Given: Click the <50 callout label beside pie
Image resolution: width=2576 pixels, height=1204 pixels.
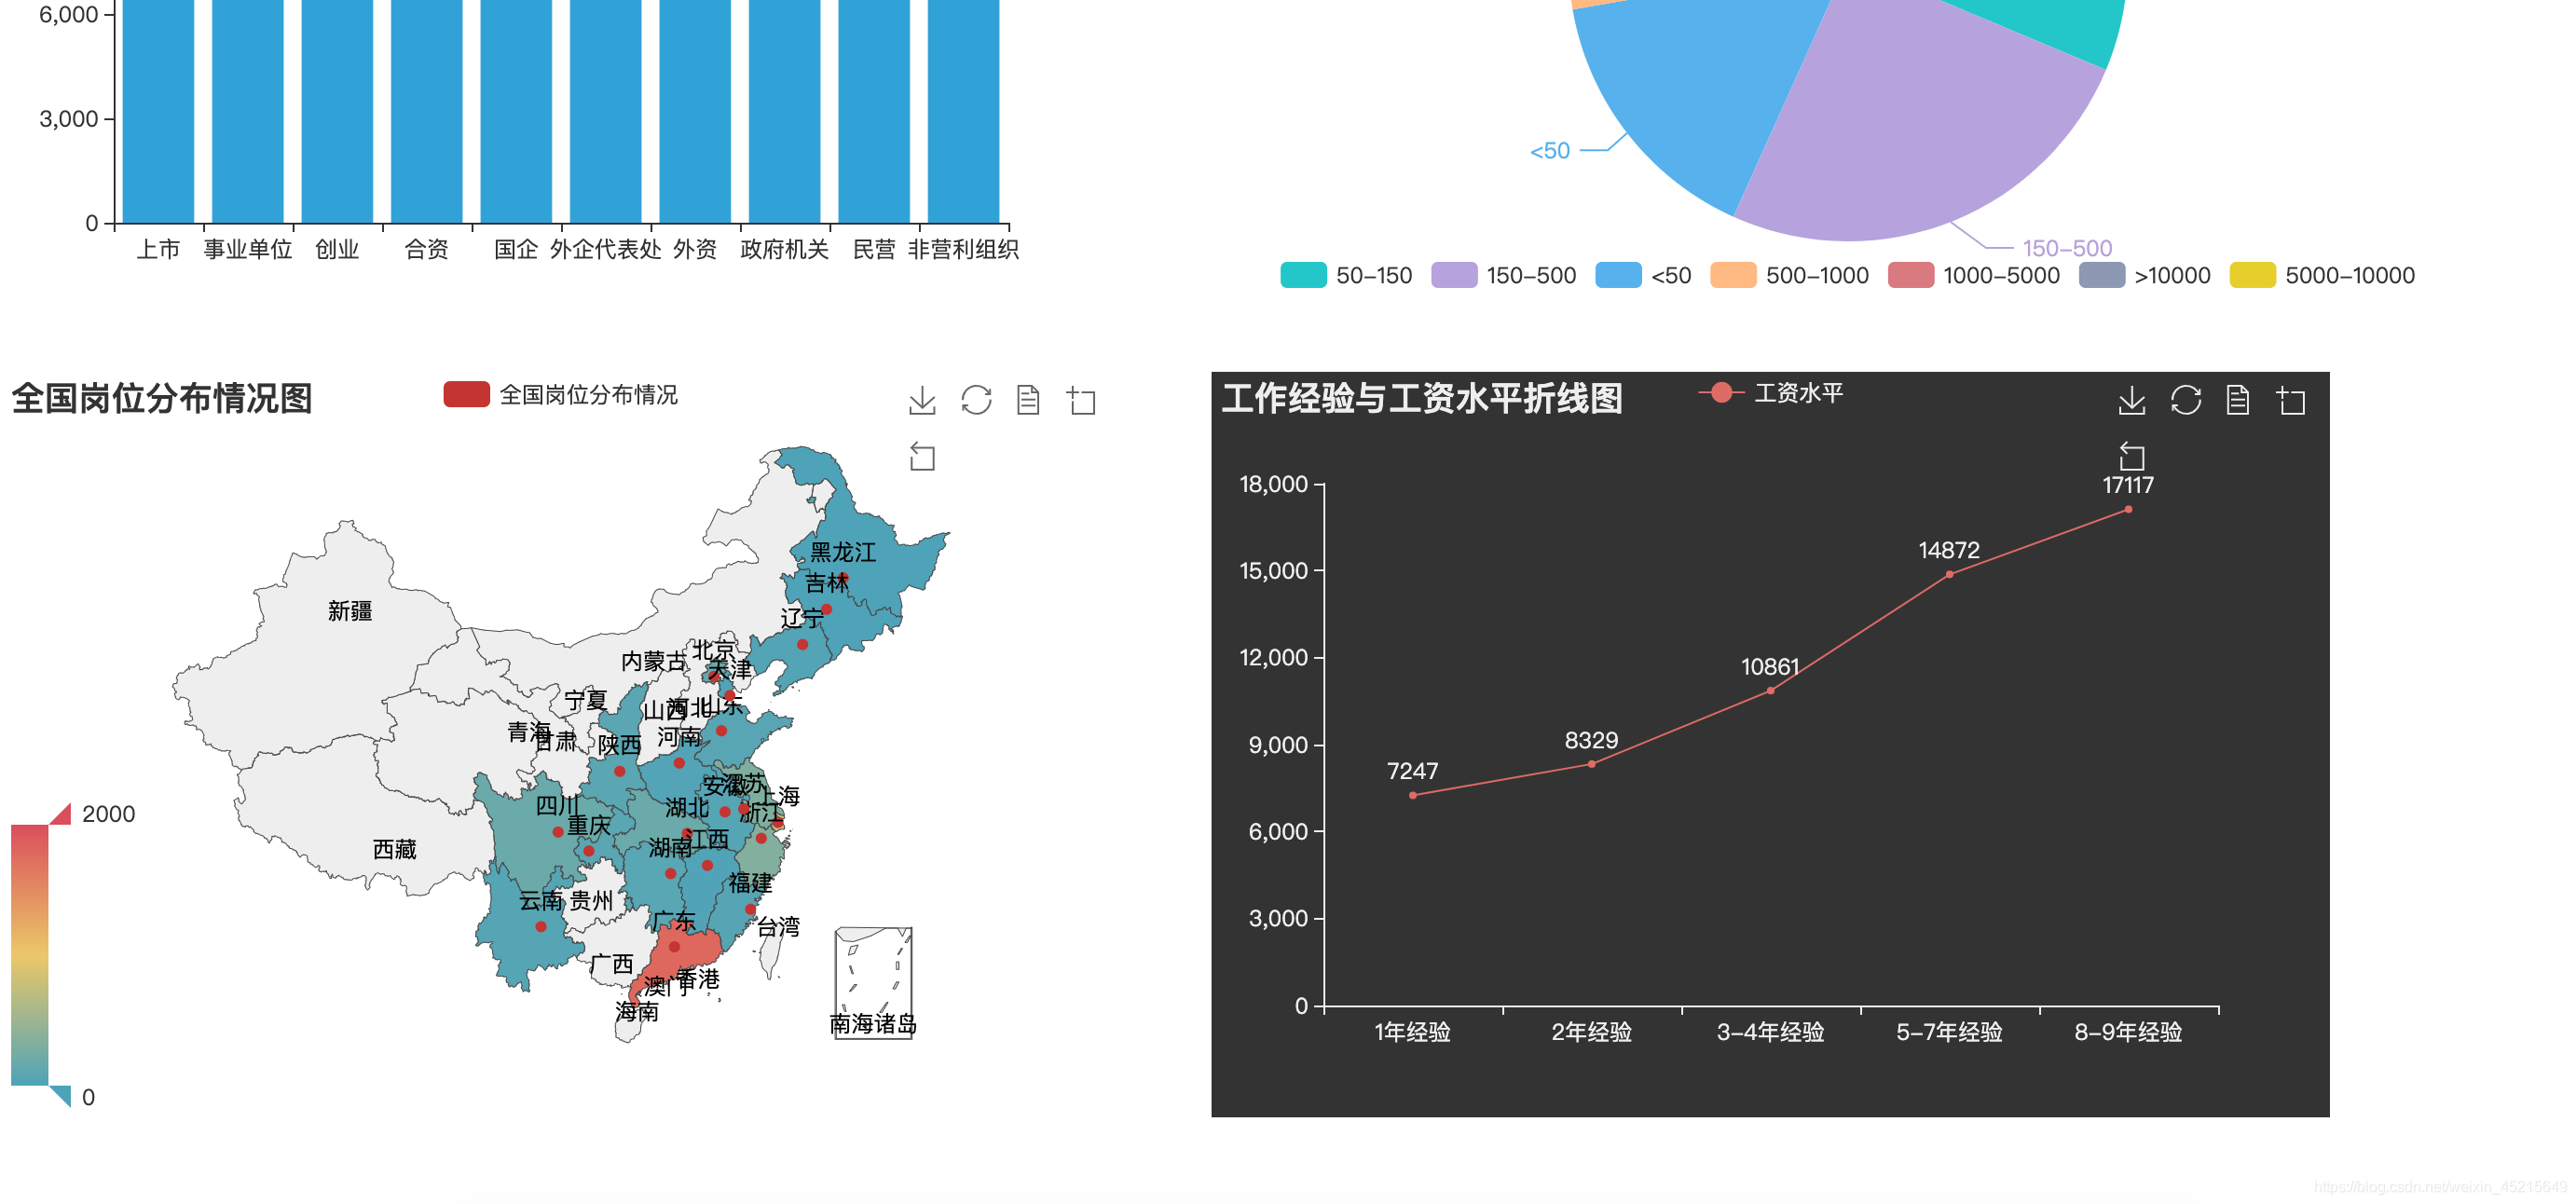Looking at the screenshot, I should click(x=1550, y=151).
